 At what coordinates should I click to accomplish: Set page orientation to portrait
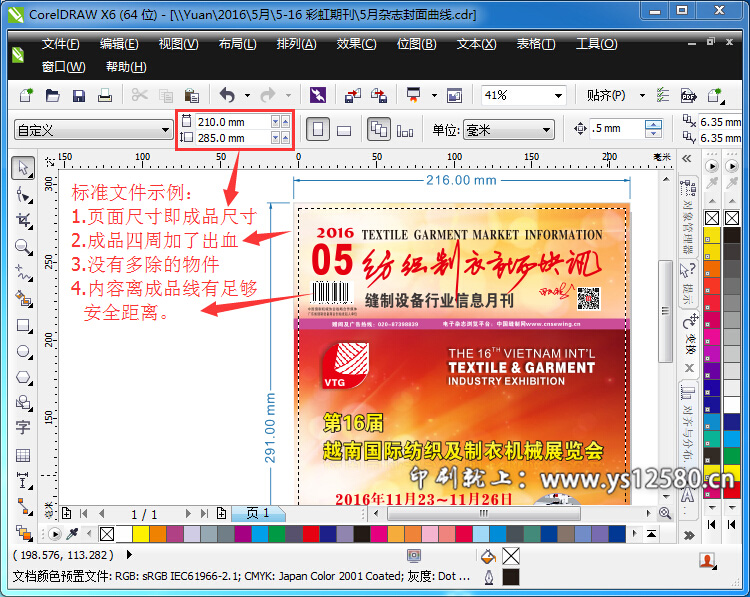click(x=317, y=130)
